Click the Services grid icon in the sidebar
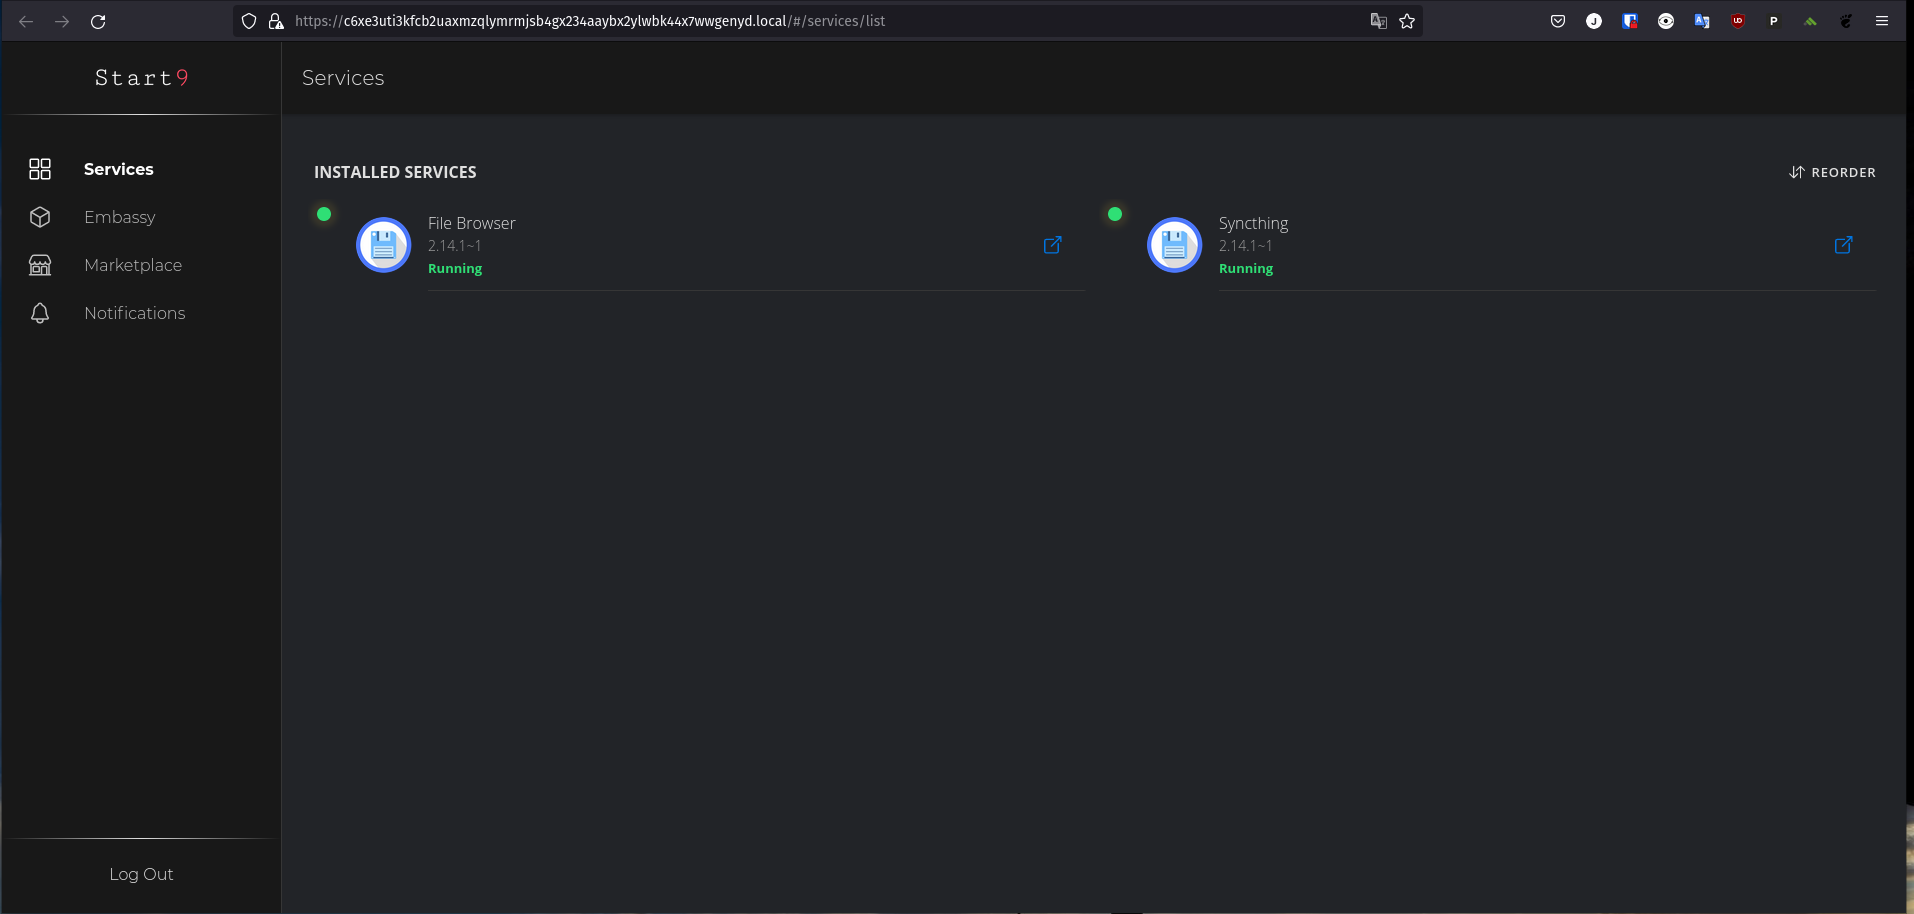Screen dimensions: 1914x914 tap(40, 169)
